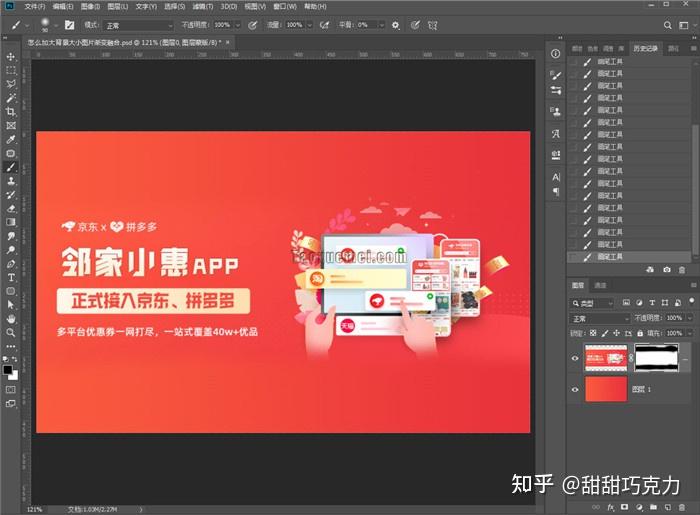The height and width of the screenshot is (515, 700).
Task: Select the Hand tool
Action: pos(11,319)
